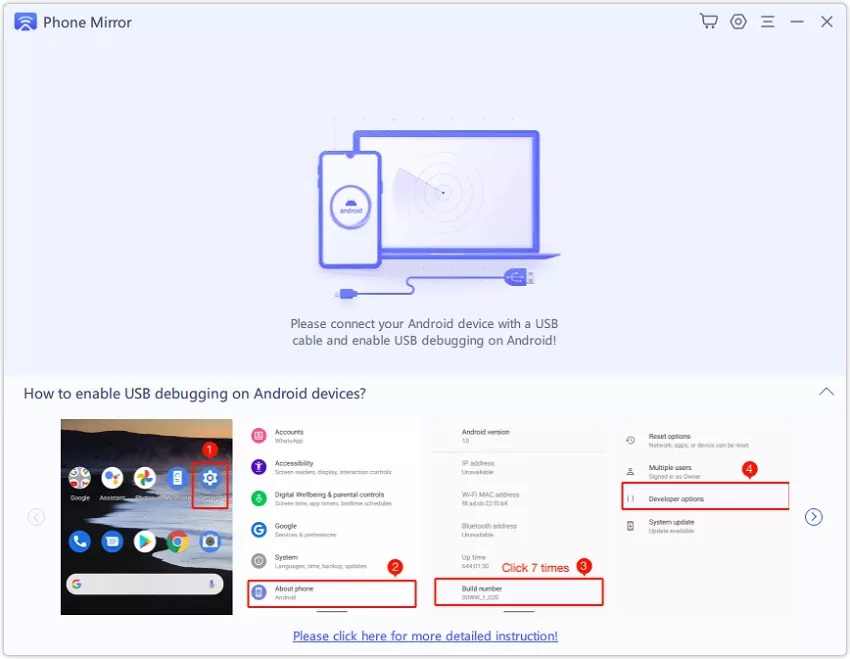Minimize the Phone Mirror window

coord(796,22)
